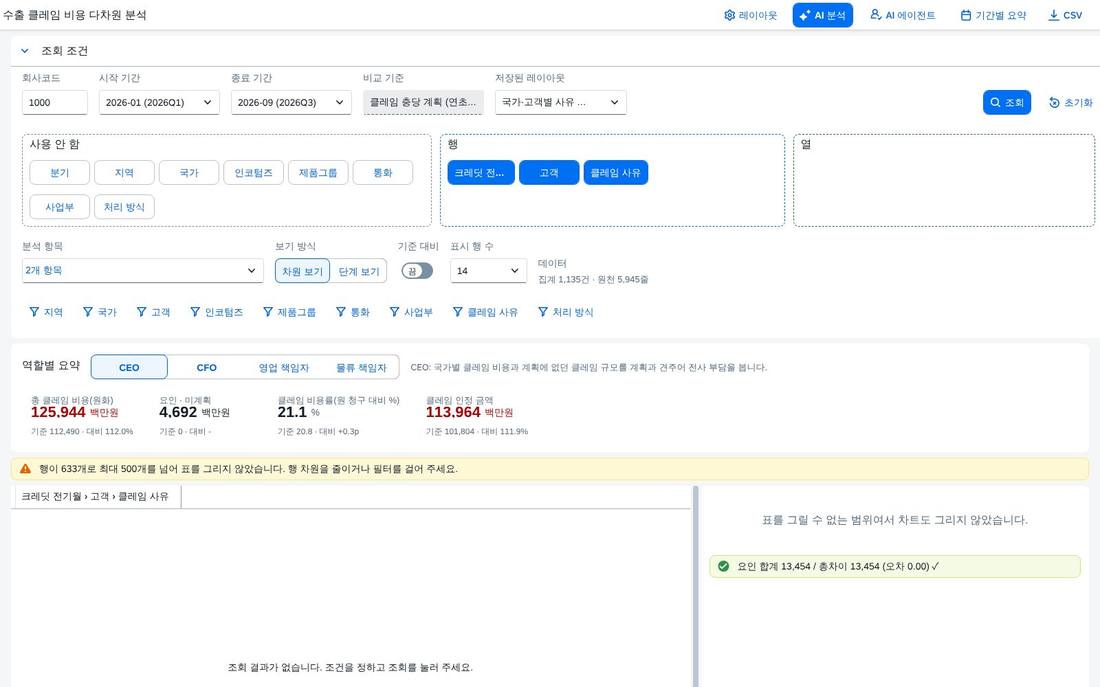Click the yellow warning triangle icon
This screenshot has height=687, width=1100.
click(25, 469)
